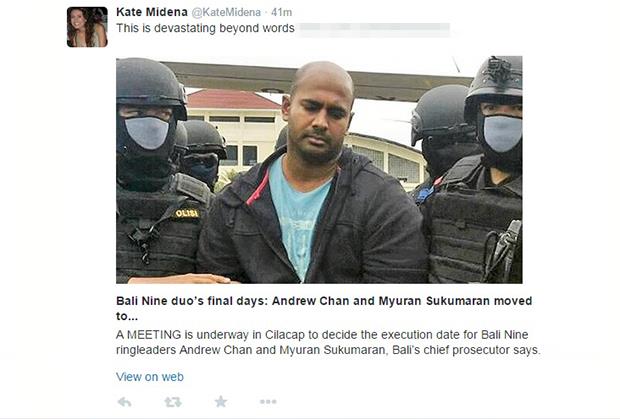
Task: Open the more options ellipsis icon
Action: [x=268, y=402]
